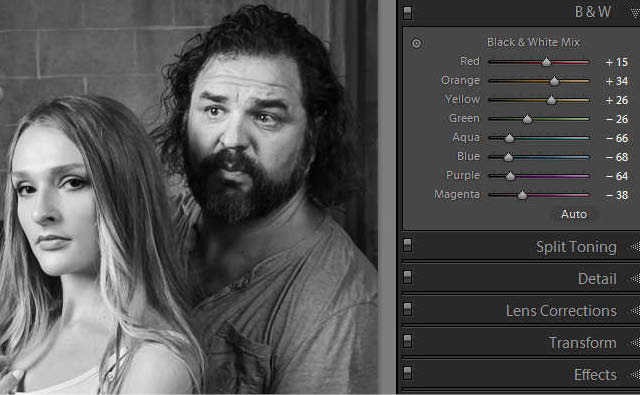Click the Orange slider handle
640x395 pixels.
[554, 81]
